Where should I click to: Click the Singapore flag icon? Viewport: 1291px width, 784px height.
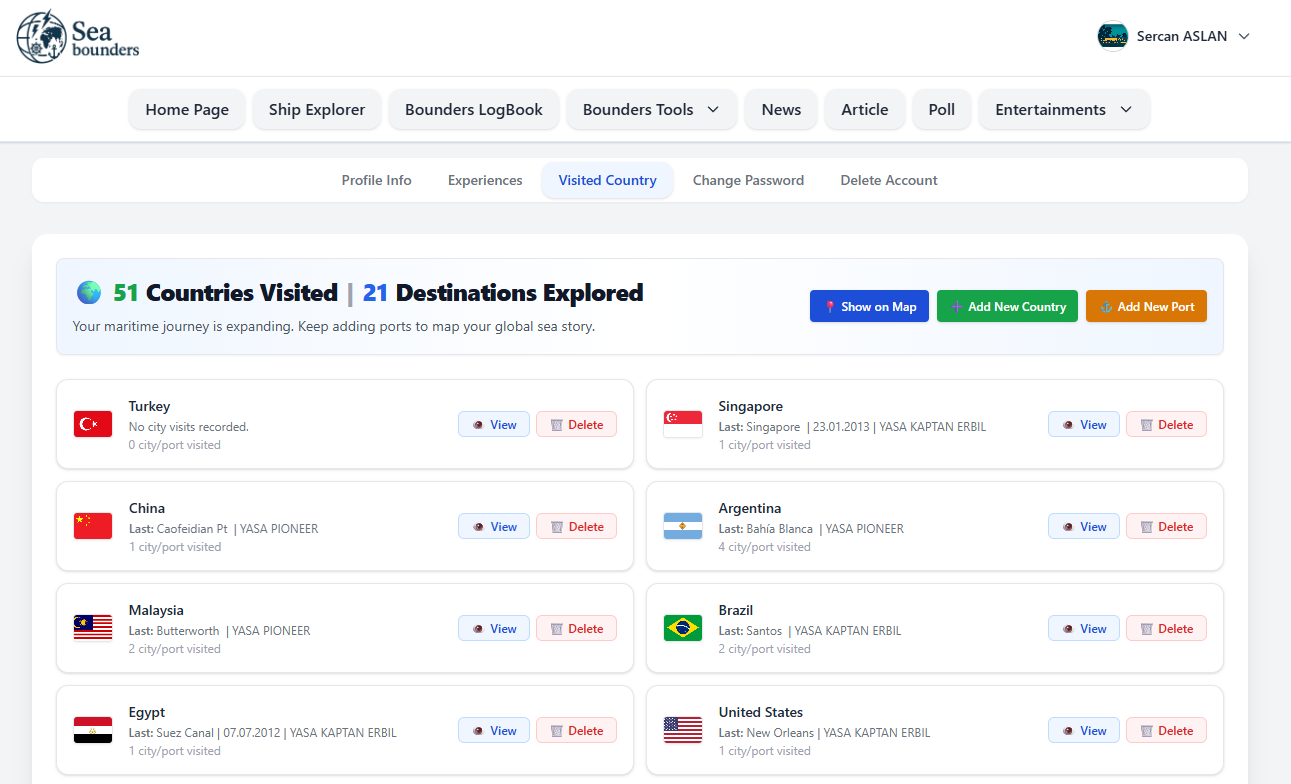683,424
